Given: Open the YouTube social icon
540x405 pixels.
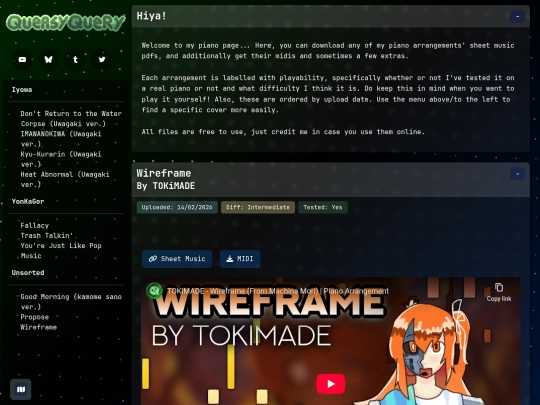Looking at the screenshot, I should 22,60.
